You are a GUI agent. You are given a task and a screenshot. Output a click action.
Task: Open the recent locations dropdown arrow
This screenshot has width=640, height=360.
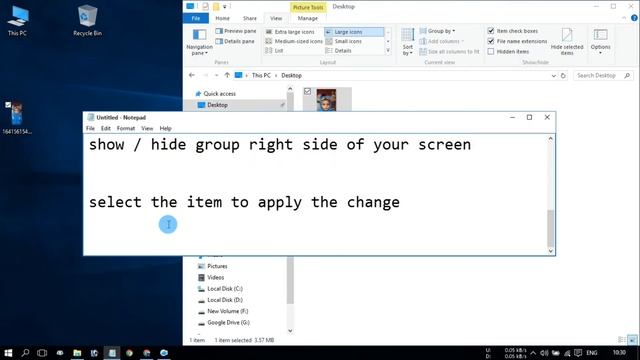click(x=216, y=76)
